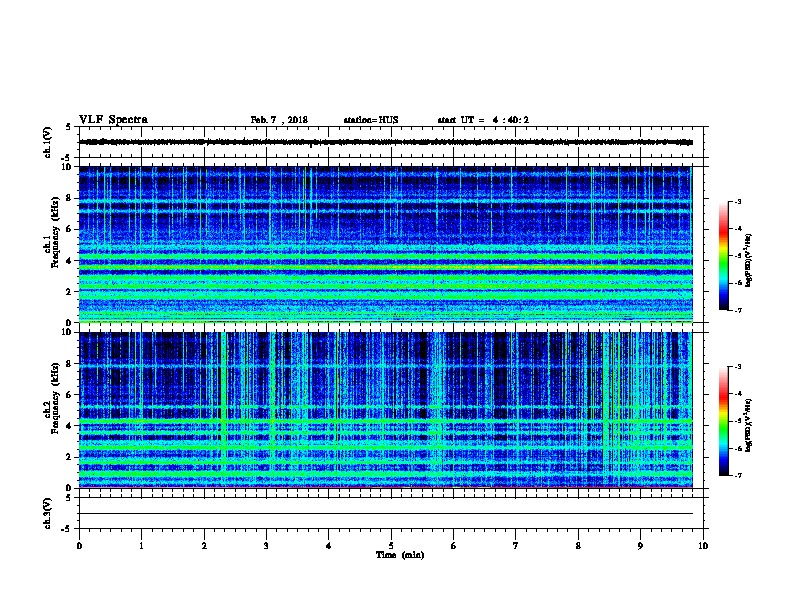The image size is (792, 612).
Task: Click the ch.1 spectrogram plot area
Action: (386, 244)
